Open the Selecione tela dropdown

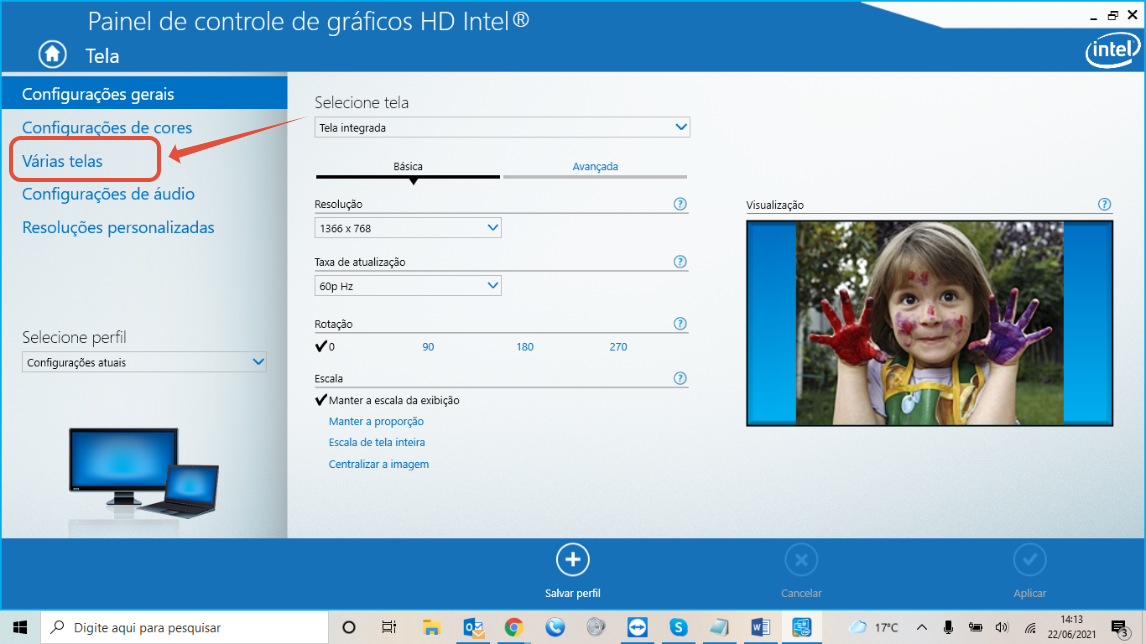tap(502, 127)
